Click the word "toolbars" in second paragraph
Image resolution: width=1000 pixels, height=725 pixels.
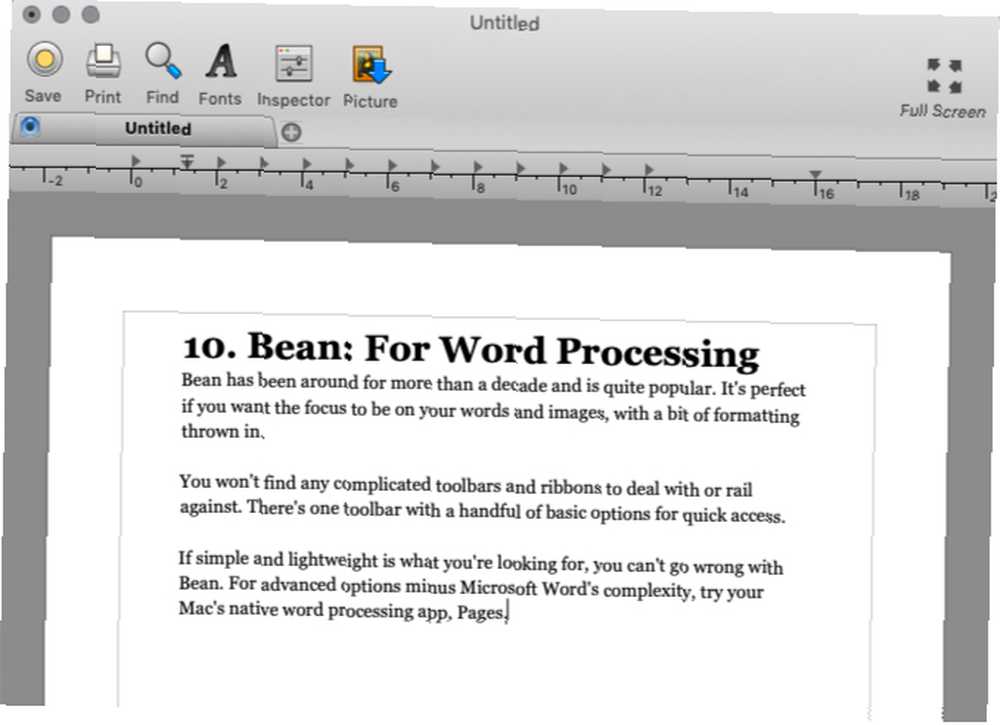(468, 485)
